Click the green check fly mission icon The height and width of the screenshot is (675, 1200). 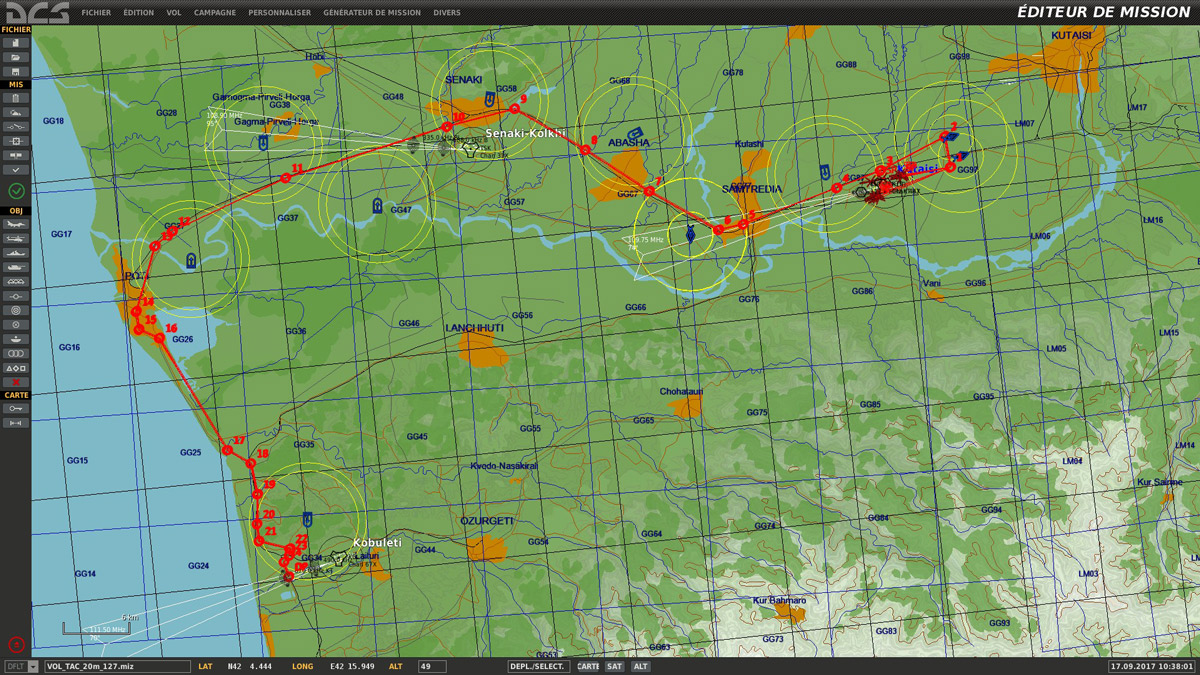(x=16, y=190)
